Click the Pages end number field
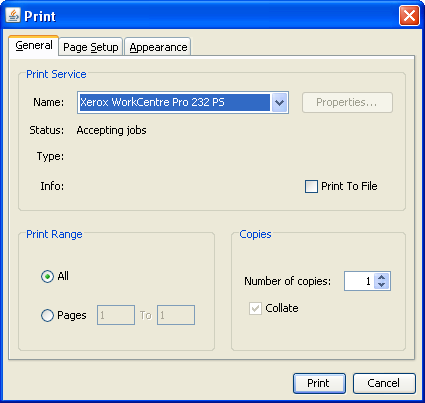 tap(176, 315)
